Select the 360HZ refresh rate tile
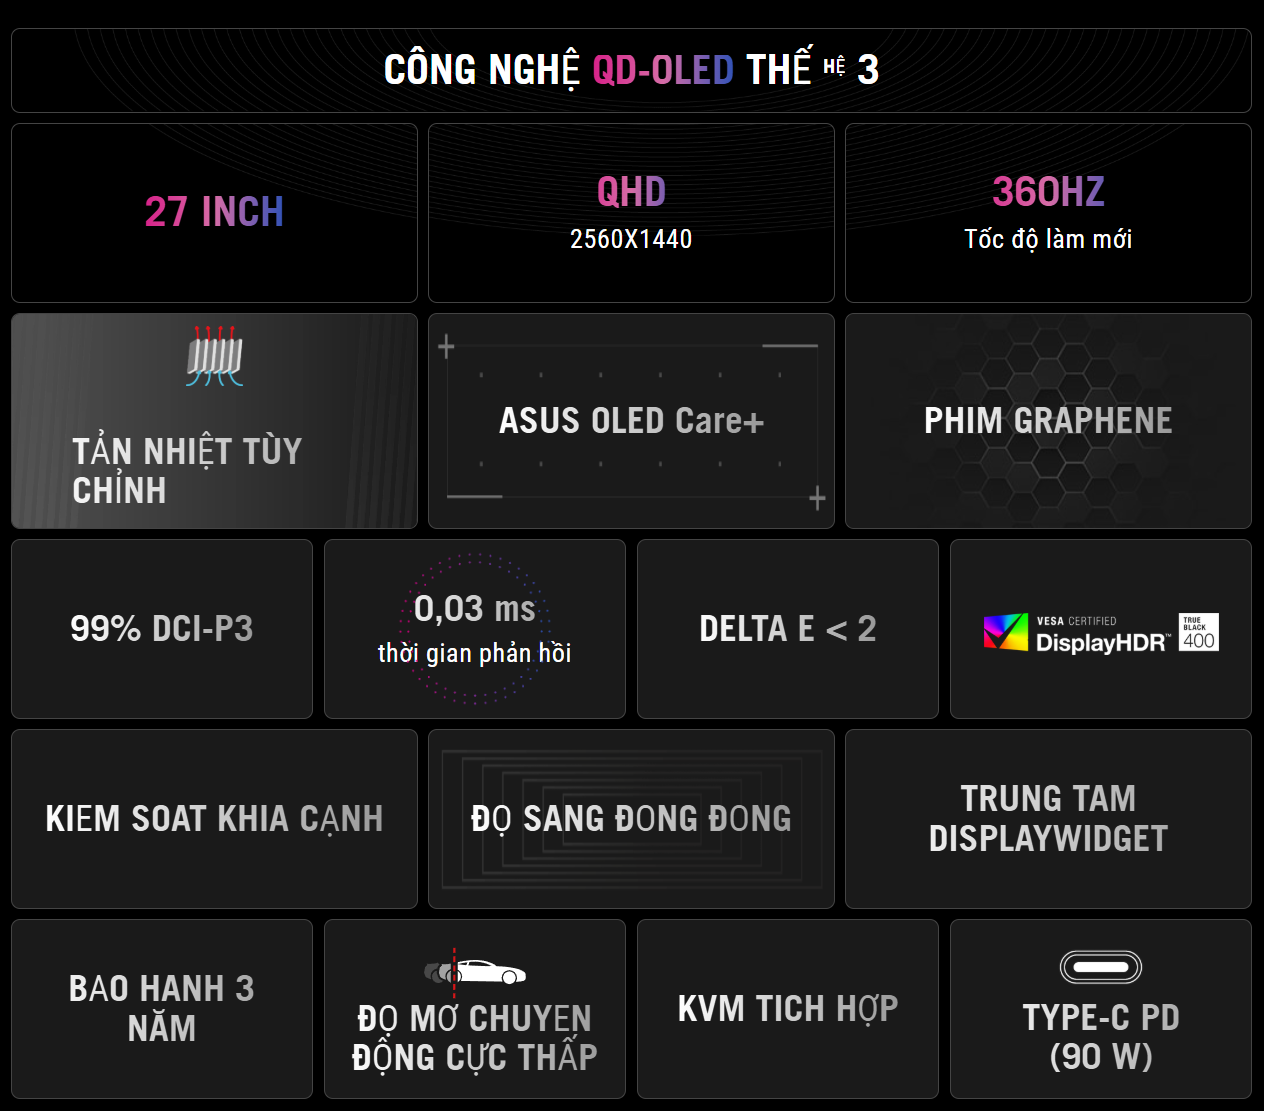The width and height of the screenshot is (1264, 1111). click(x=1048, y=212)
